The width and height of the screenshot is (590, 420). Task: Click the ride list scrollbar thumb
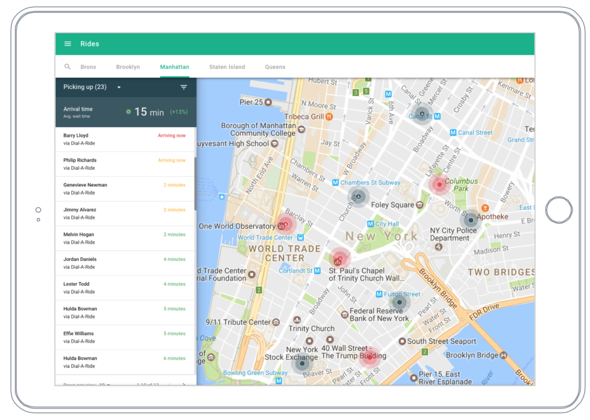click(x=195, y=184)
